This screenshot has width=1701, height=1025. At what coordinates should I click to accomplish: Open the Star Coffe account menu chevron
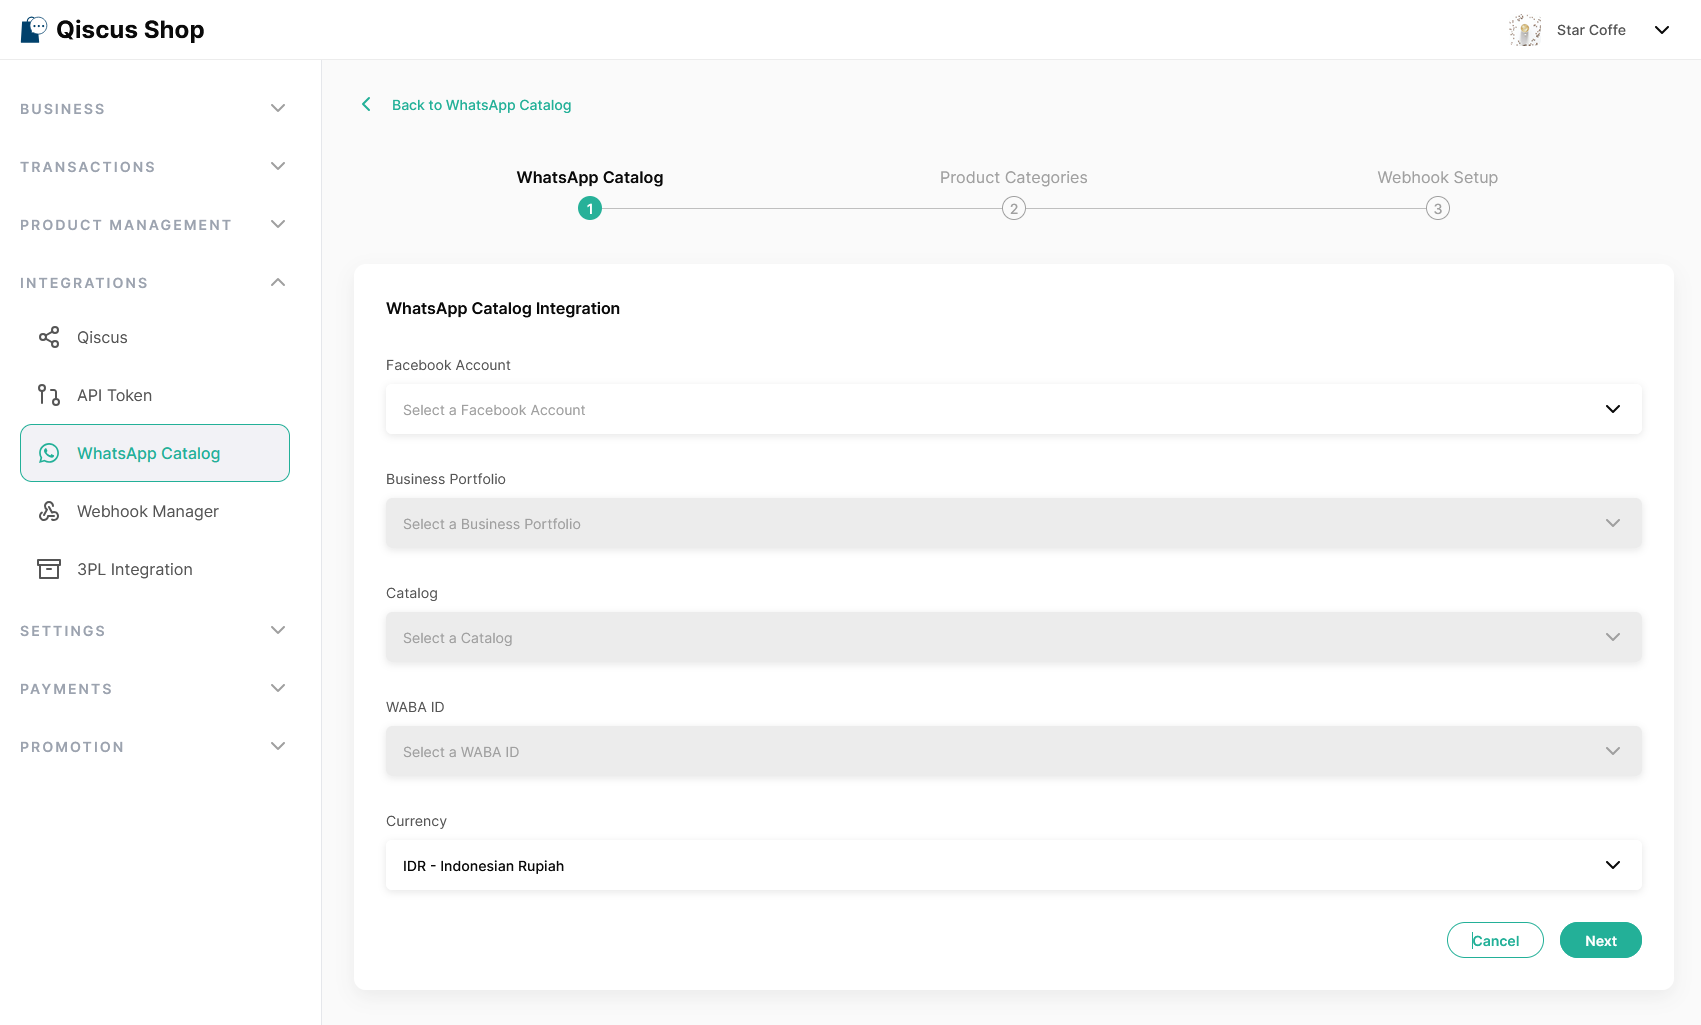pos(1662,30)
